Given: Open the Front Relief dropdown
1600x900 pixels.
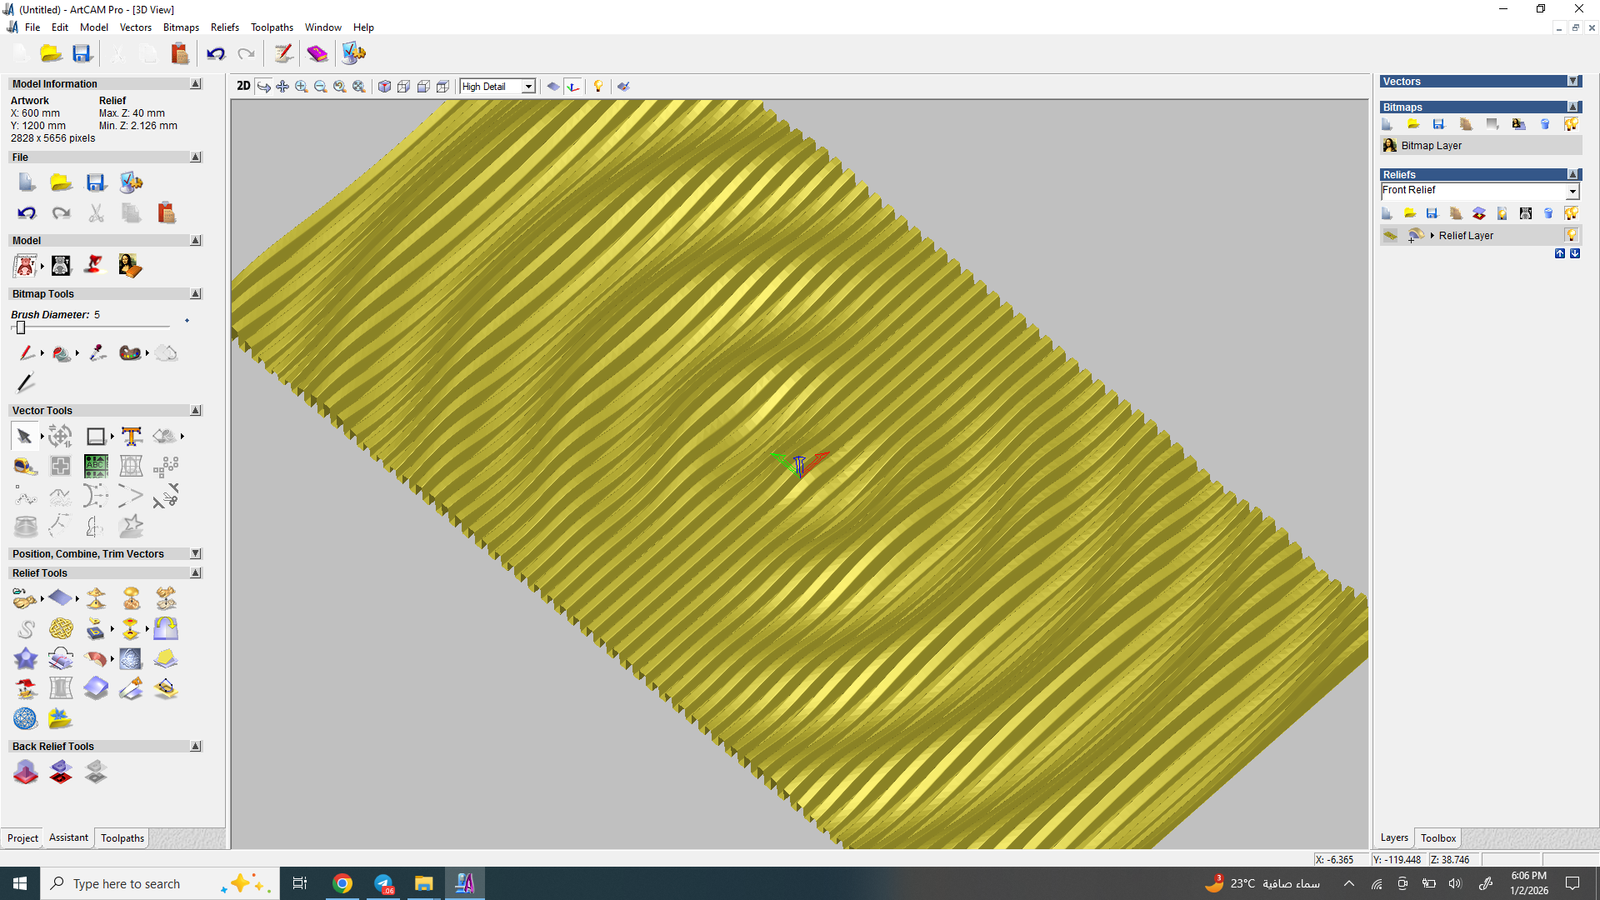Looking at the screenshot, I should (x=1572, y=191).
